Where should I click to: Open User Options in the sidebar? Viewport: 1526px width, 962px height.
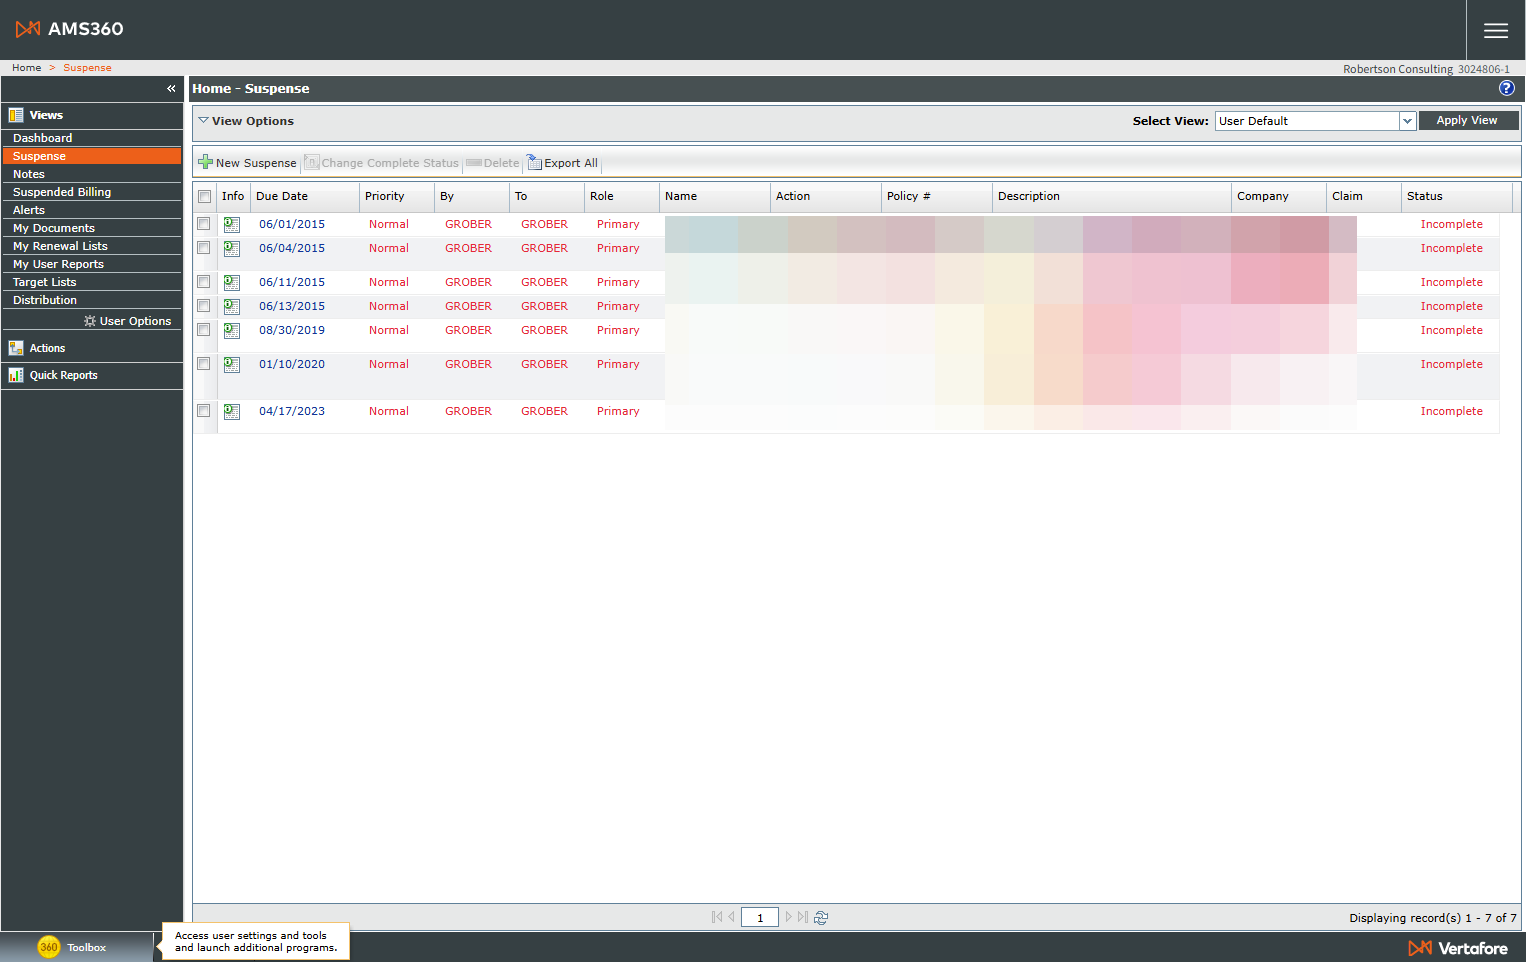tap(128, 321)
